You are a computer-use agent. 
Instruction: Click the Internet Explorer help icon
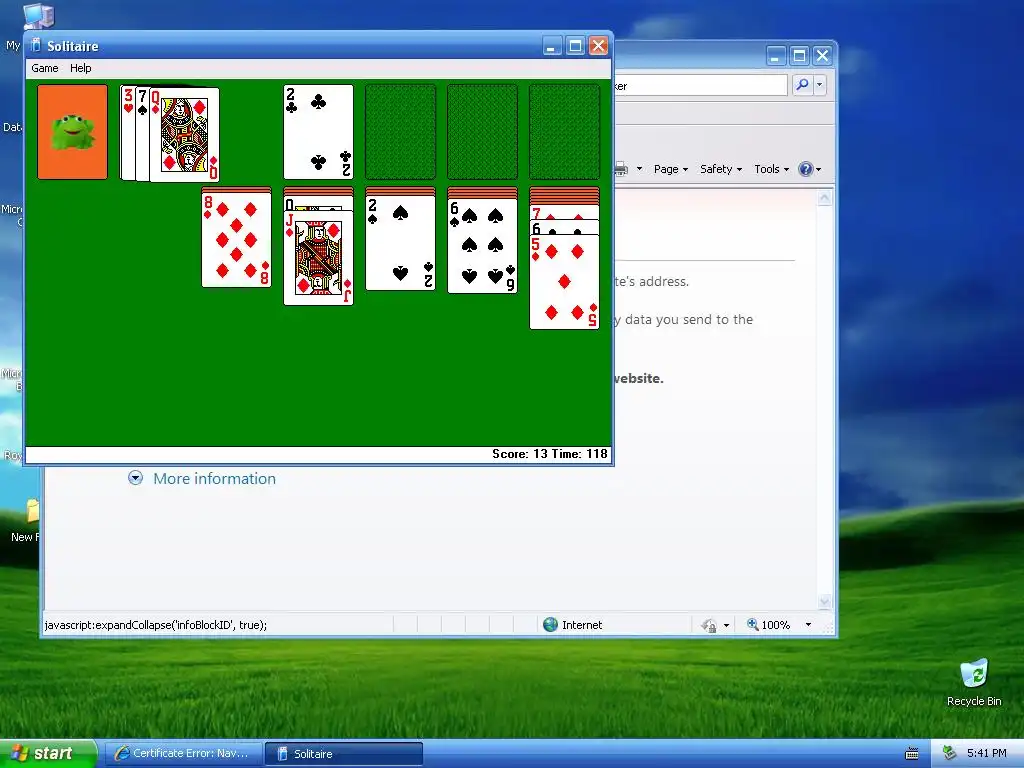(x=806, y=169)
